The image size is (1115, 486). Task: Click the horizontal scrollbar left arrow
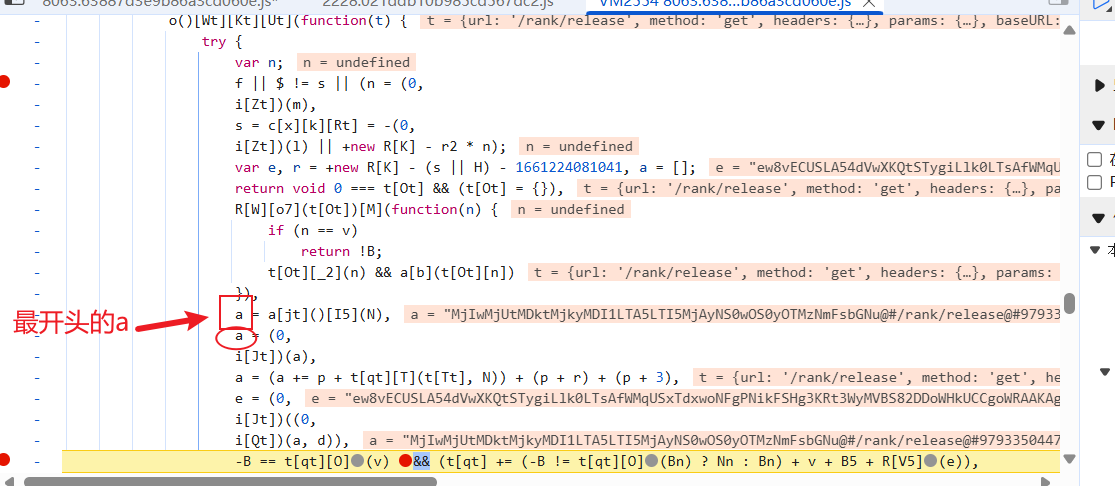[x=9, y=481]
